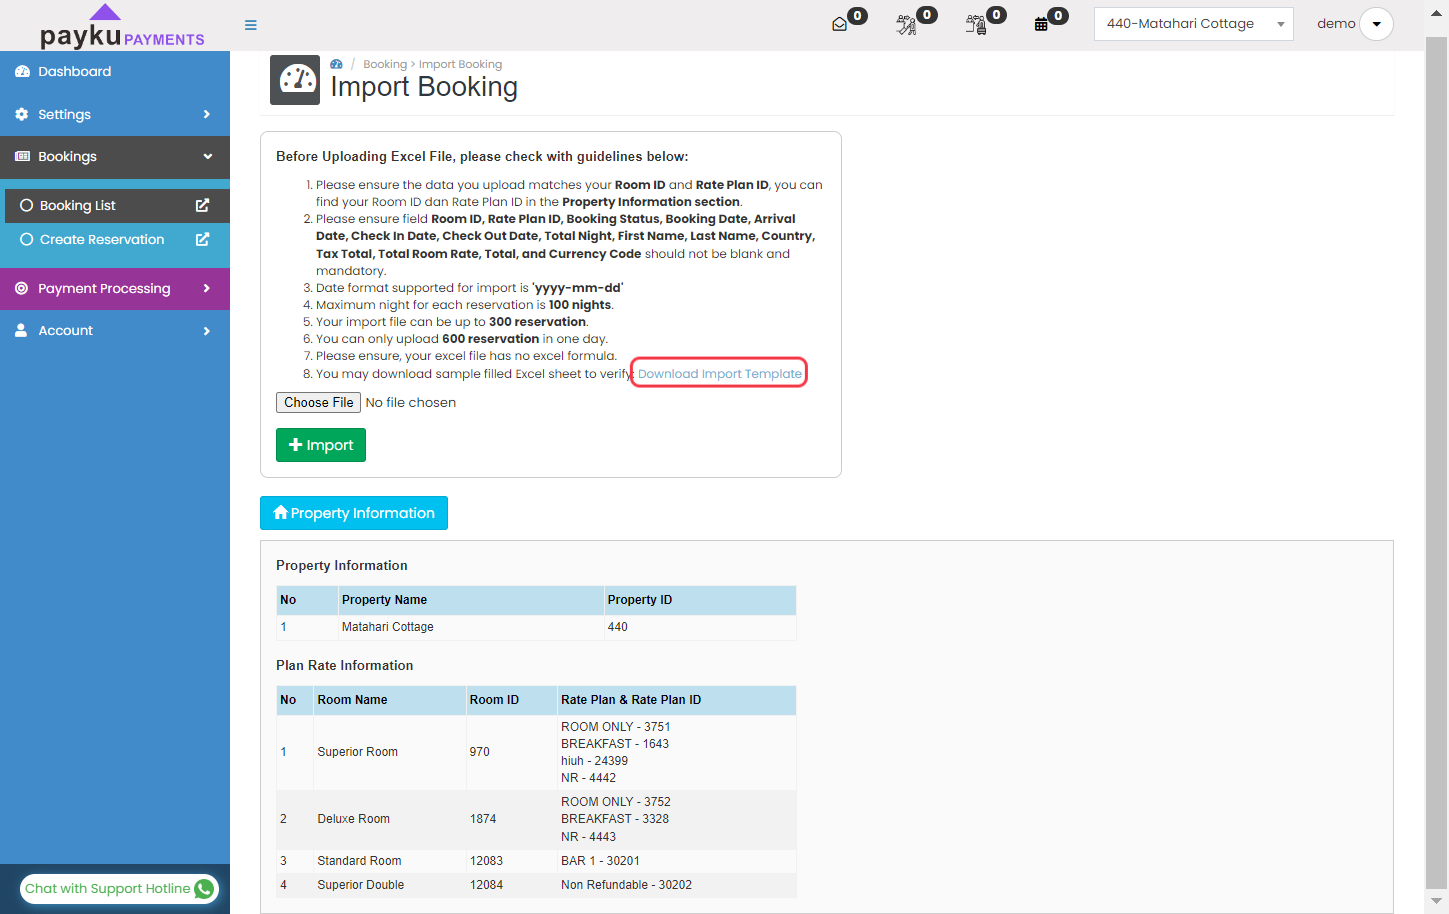Select Bookings in the sidebar

tap(115, 157)
